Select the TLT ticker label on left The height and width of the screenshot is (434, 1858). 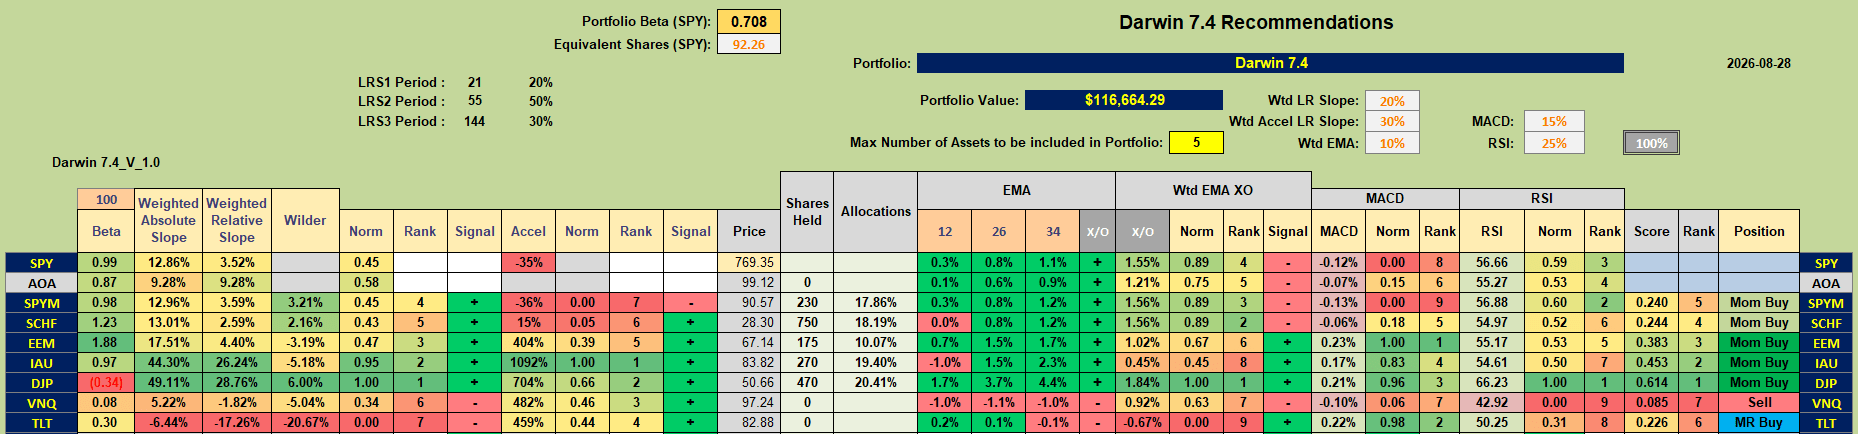tap(41, 423)
